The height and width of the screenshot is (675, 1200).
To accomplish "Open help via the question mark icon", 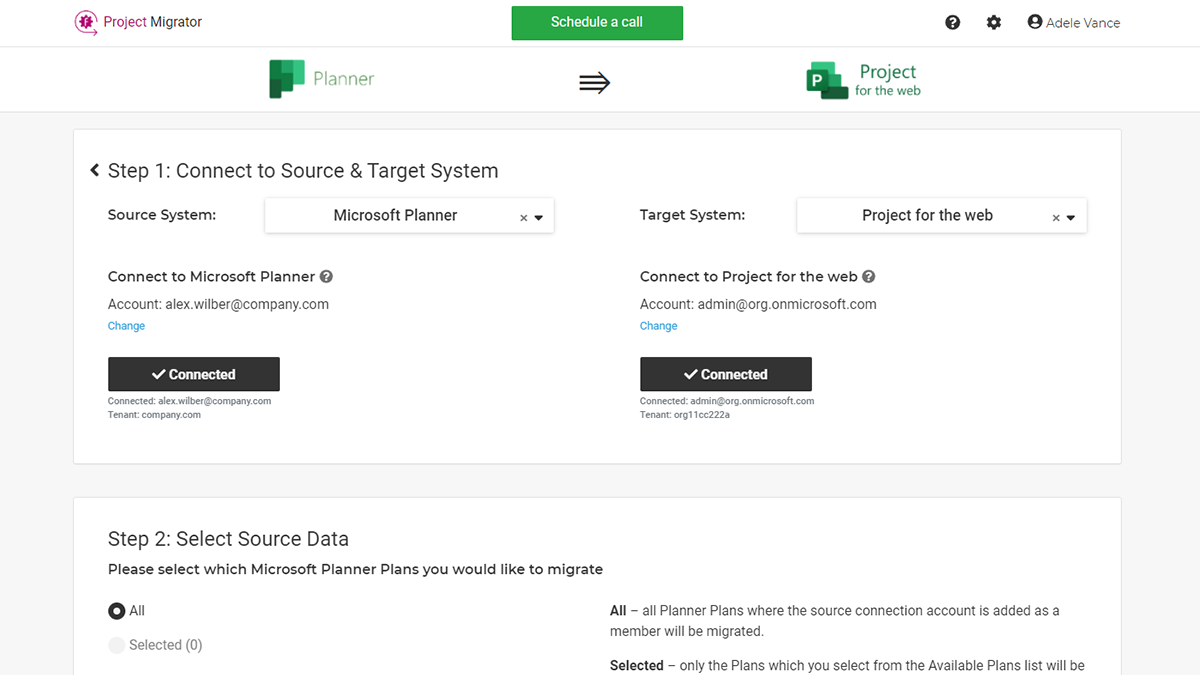I will point(952,21).
